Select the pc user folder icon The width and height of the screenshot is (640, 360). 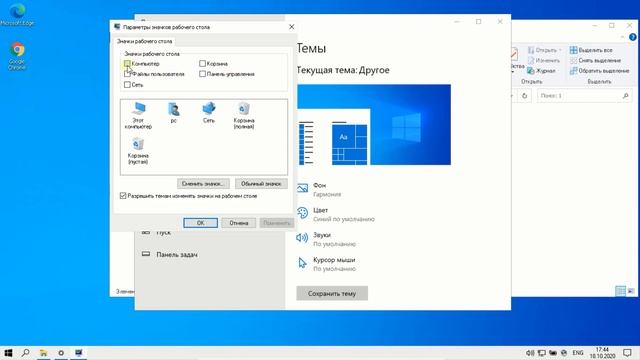click(174, 113)
